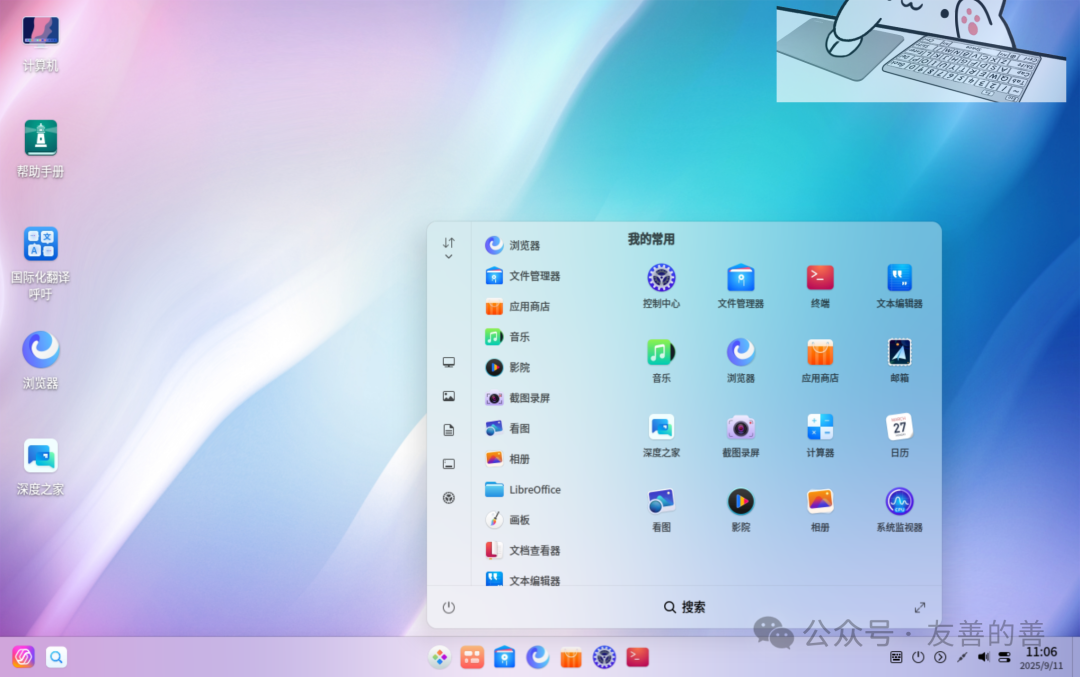Open the 帮助手册 desktop icon
The height and width of the screenshot is (677, 1080).
[41, 148]
